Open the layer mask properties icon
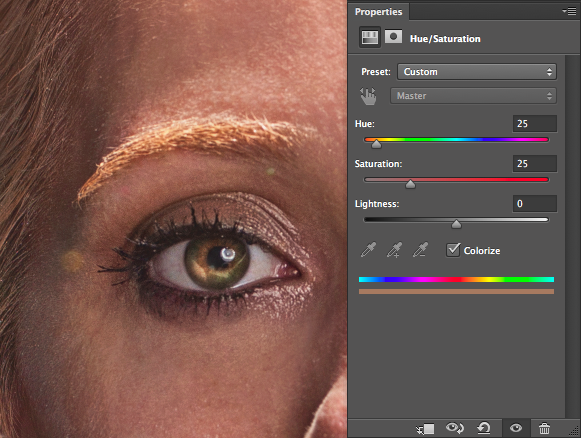The width and height of the screenshot is (581, 438). click(x=393, y=37)
